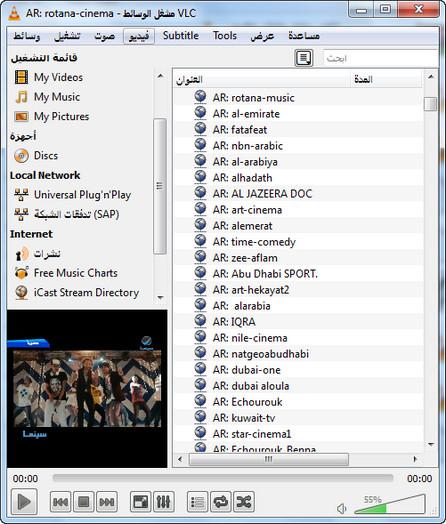Click globe icon beside AR: art-hekayat2

[200, 288]
